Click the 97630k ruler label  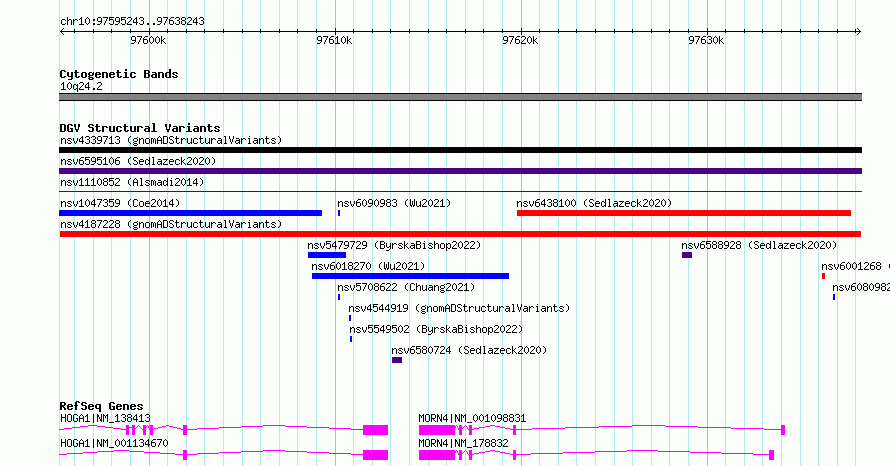706,40
